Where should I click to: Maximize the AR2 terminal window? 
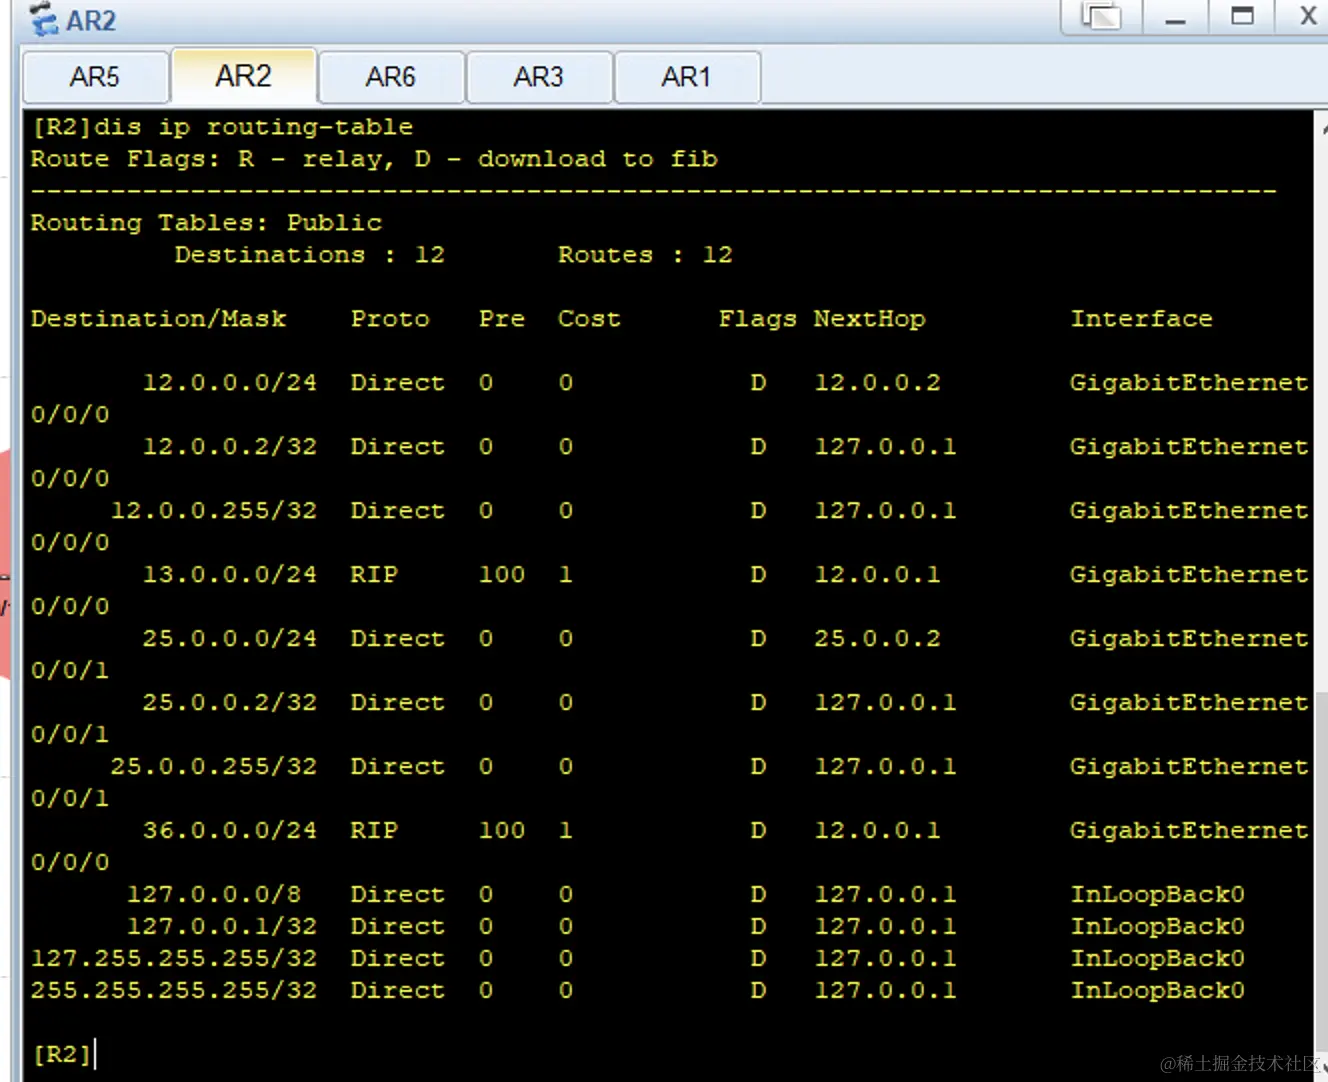click(x=1242, y=17)
